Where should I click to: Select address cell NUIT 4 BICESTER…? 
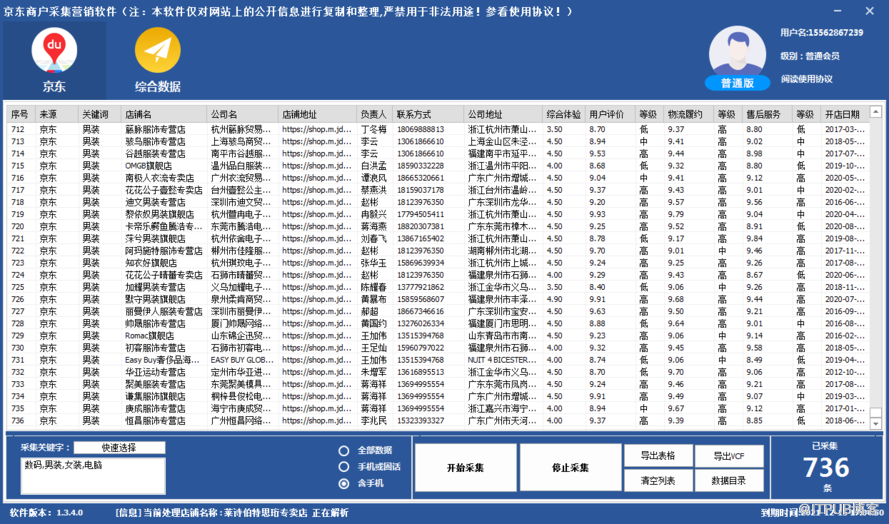(x=502, y=360)
